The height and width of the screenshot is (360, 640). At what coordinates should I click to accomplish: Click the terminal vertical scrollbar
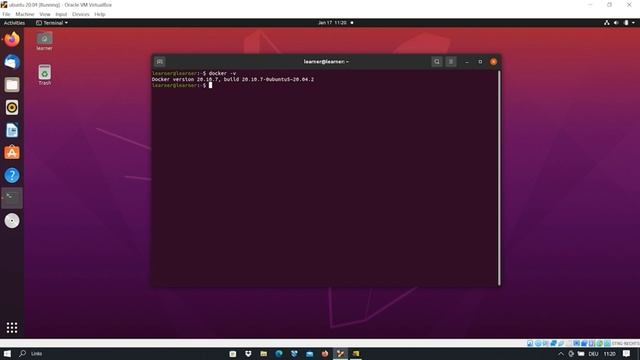click(x=499, y=178)
